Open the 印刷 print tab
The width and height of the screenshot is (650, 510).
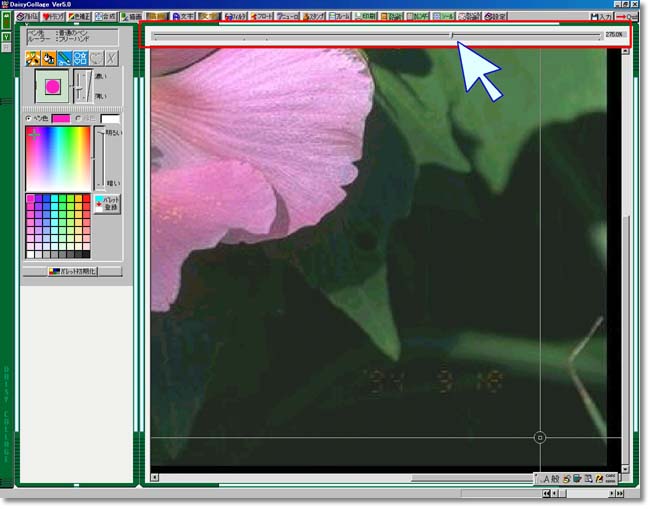pyautogui.click(x=366, y=17)
